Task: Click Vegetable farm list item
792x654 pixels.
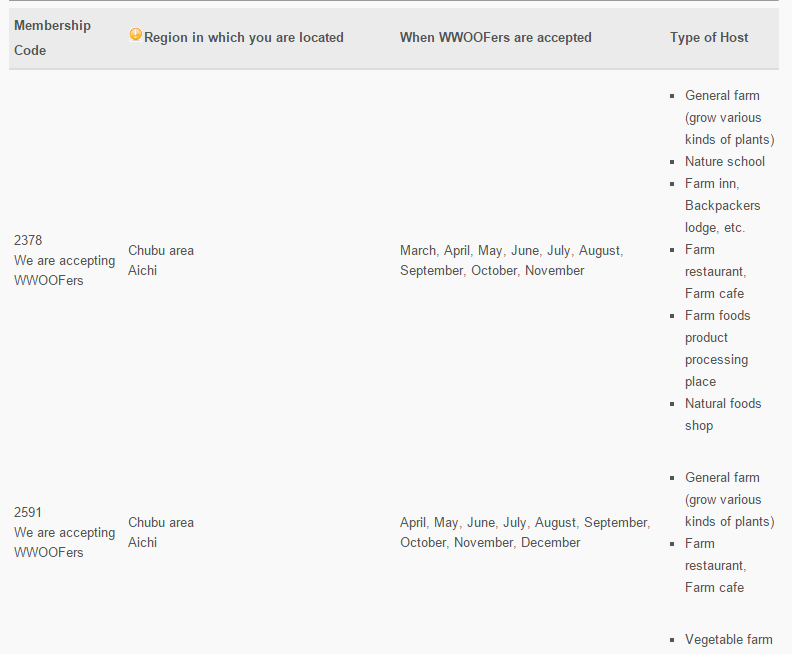Action: coord(728,640)
